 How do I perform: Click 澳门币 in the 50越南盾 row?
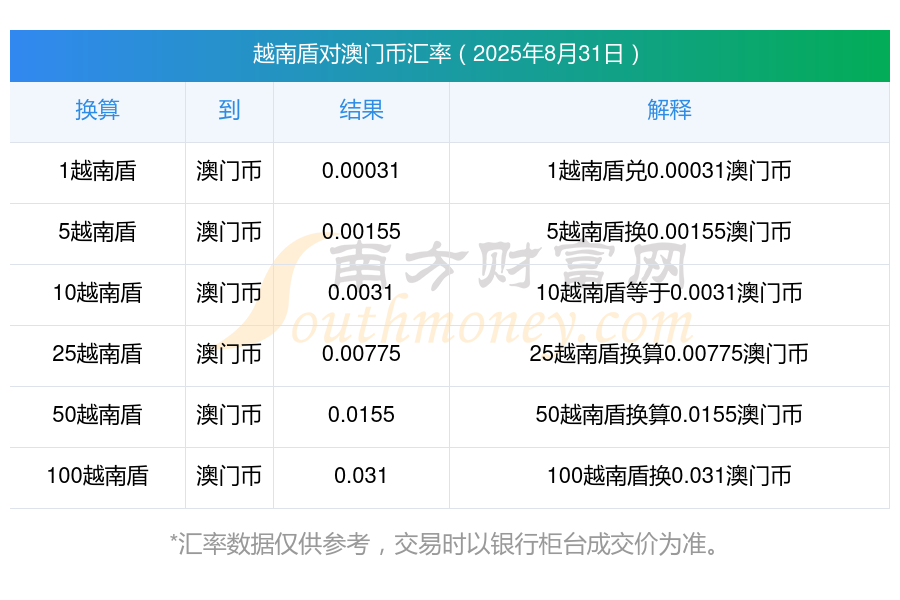(229, 415)
